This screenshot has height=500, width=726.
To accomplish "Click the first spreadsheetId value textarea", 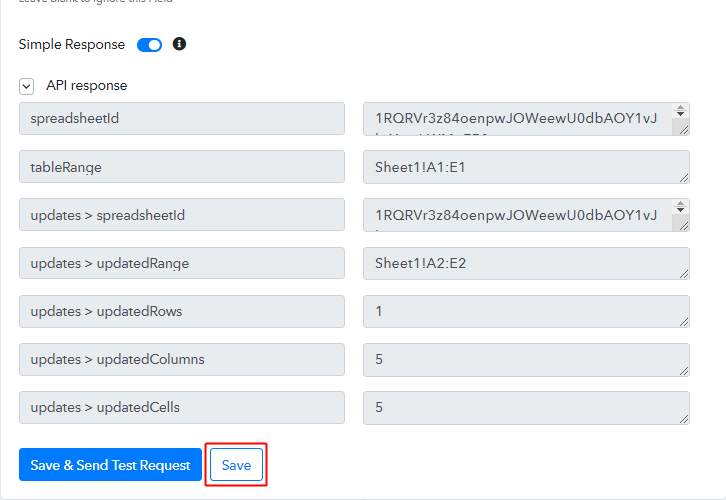I will pos(526,119).
